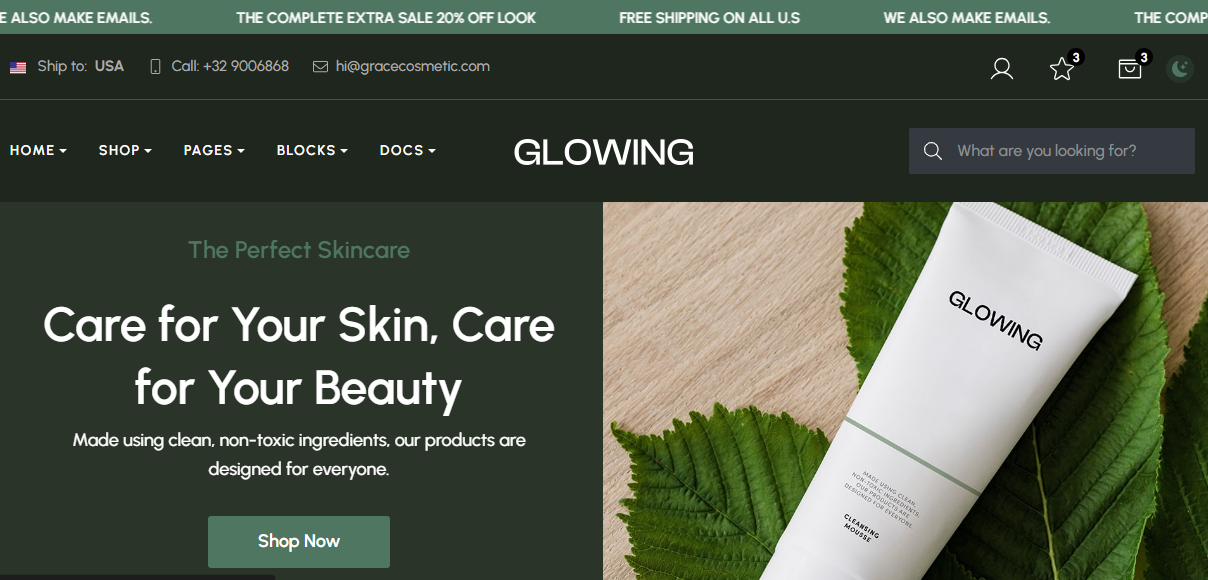
Task: Open the DOCS menu item
Action: 408,150
